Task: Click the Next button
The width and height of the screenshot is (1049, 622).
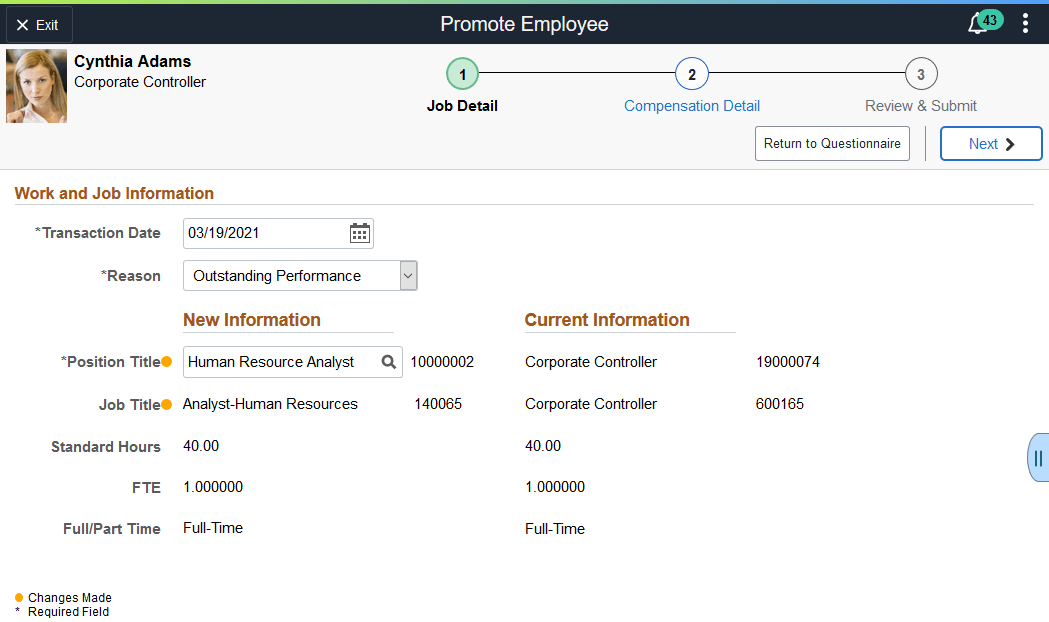Action: coord(990,143)
